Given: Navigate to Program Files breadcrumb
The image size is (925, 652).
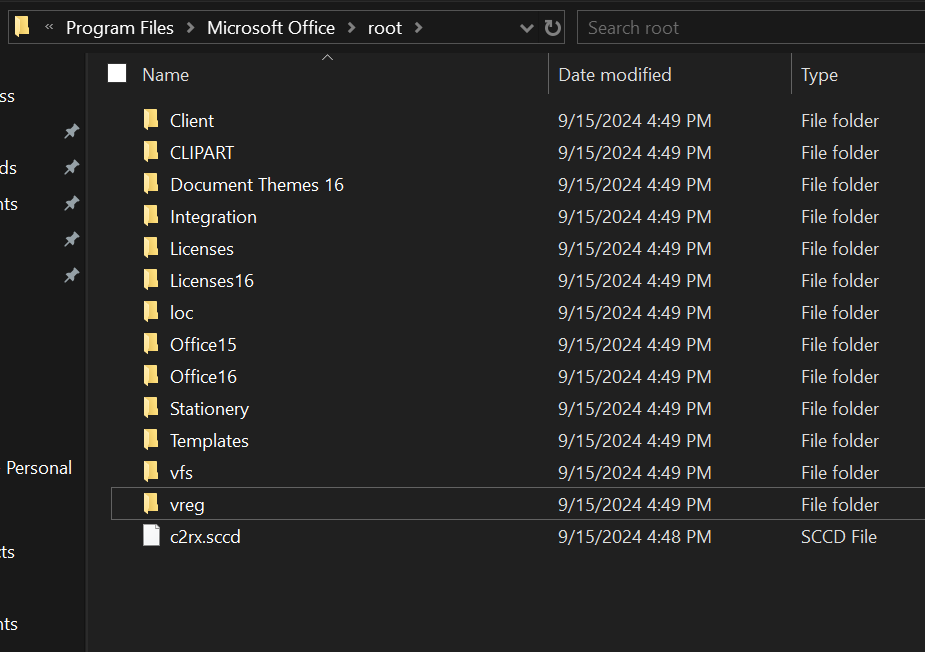Looking at the screenshot, I should pos(120,28).
